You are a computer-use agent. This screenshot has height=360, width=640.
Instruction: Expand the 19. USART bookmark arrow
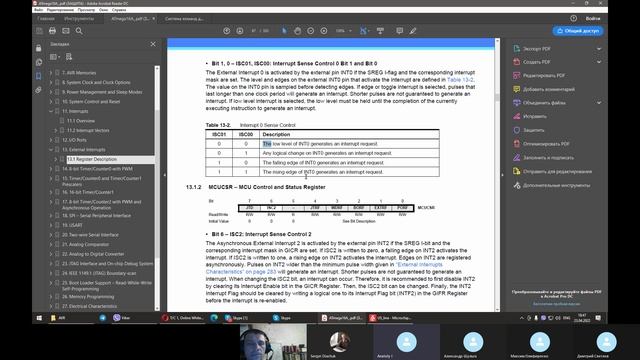[x=51, y=225]
